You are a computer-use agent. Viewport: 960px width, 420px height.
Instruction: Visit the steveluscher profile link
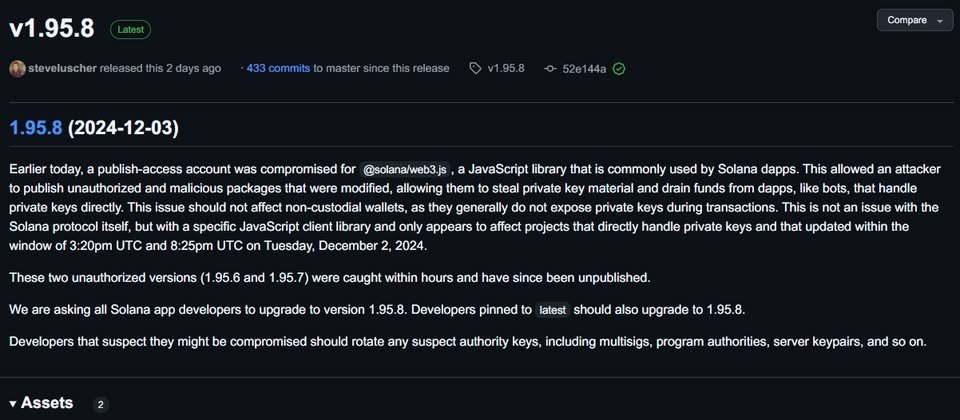click(x=62, y=69)
